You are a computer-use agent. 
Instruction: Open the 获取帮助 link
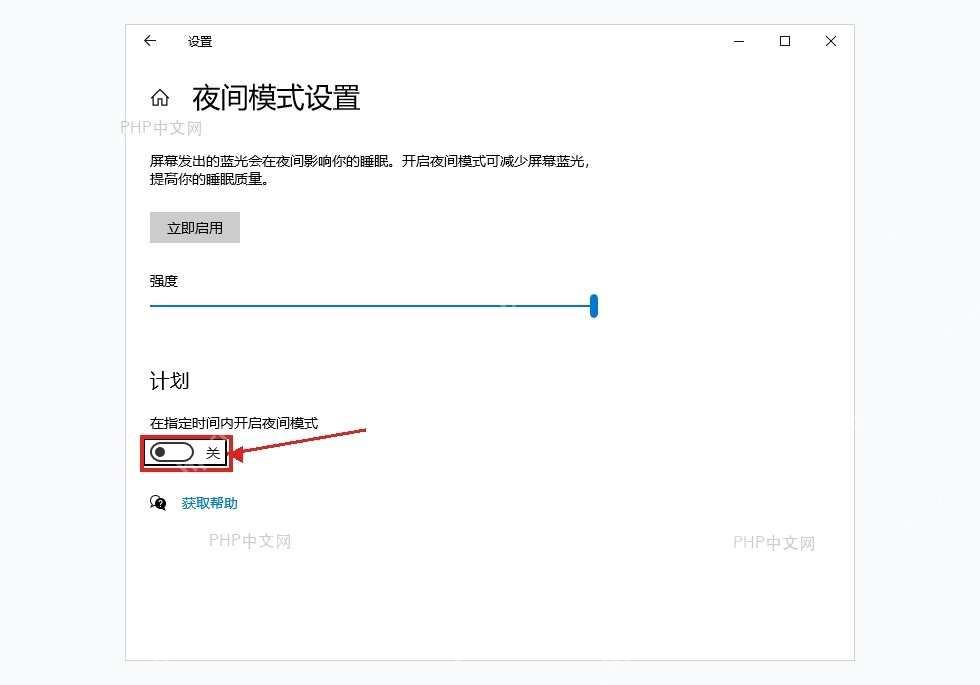point(209,503)
